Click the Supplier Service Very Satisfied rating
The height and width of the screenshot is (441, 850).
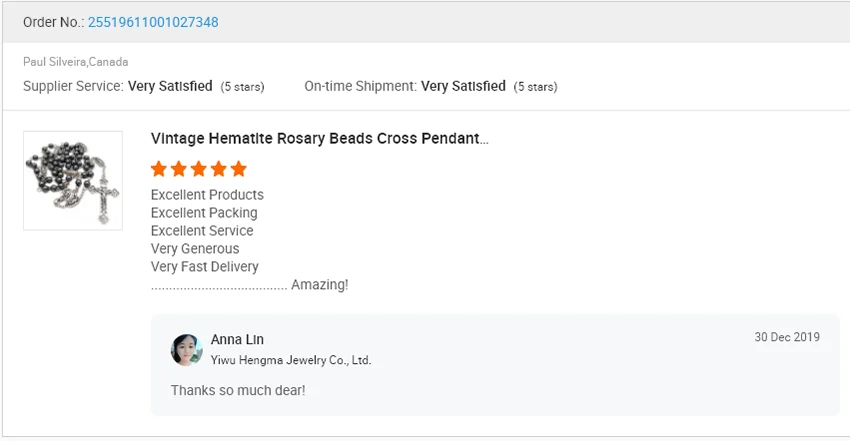pos(170,86)
